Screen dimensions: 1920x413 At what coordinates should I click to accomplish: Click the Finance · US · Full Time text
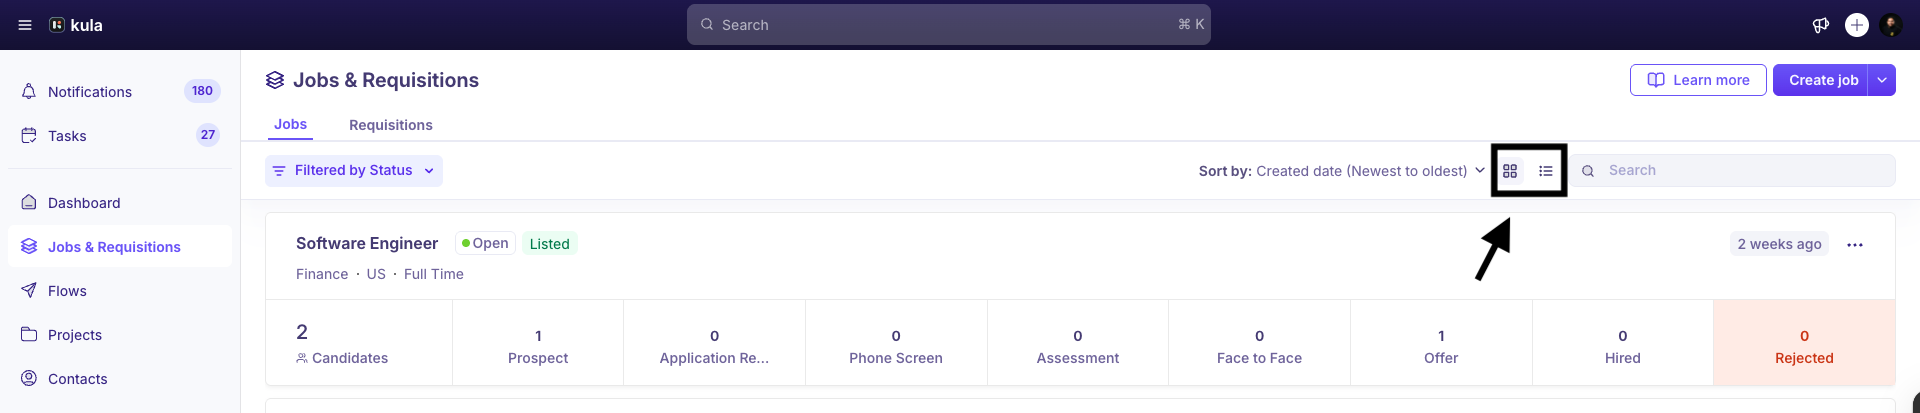click(x=380, y=274)
